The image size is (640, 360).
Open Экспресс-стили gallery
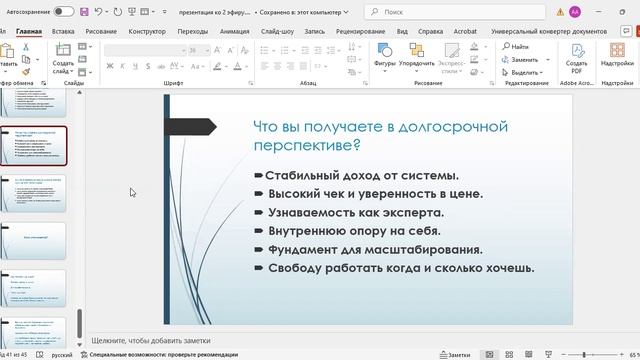point(451,58)
